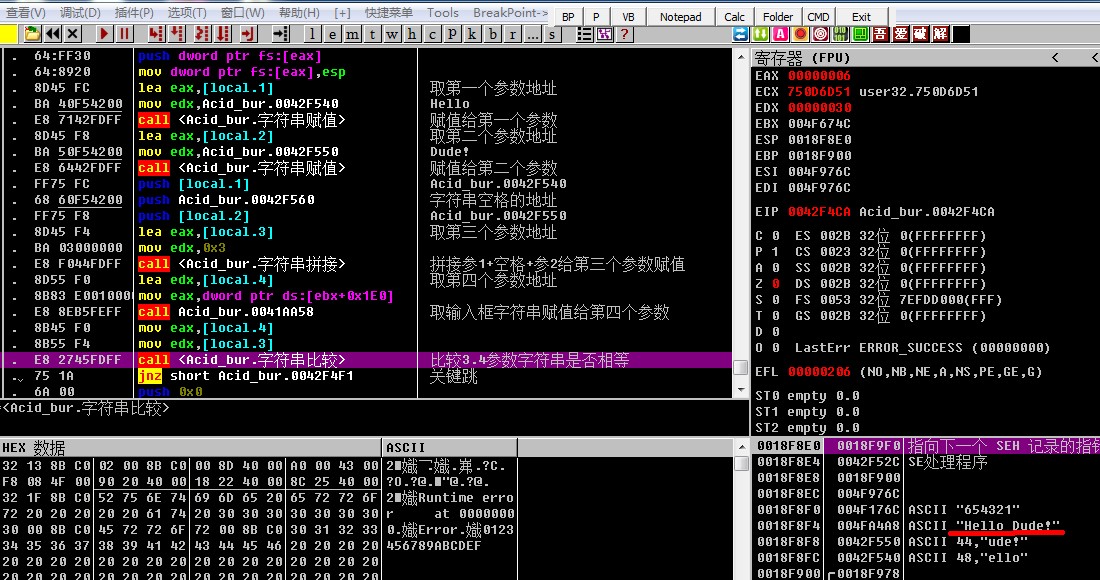Open Executable modules with the e button
The width and height of the screenshot is (1100, 580).
click(333, 34)
